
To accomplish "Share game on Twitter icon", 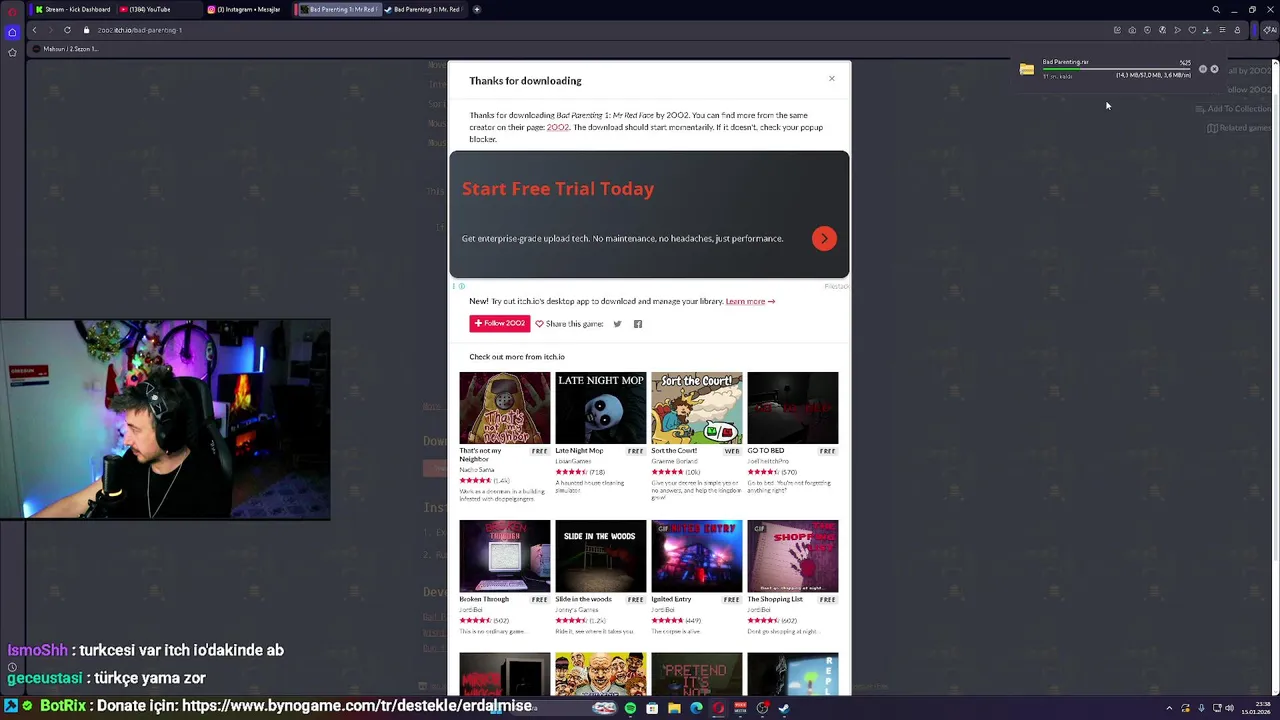I will pyautogui.click(x=617, y=324).
